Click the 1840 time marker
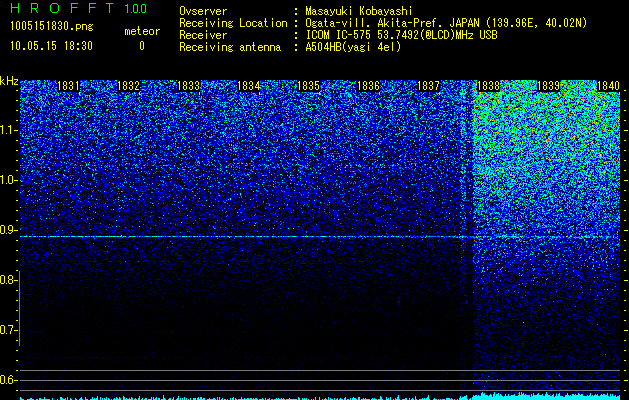Viewport: 629px width, 400px height. coord(608,86)
